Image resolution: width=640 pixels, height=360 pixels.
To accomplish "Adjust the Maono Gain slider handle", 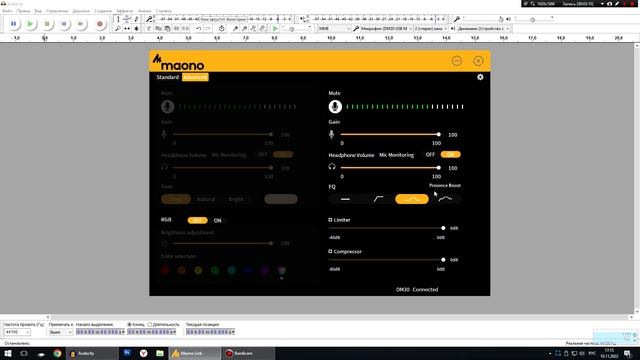I will [x=439, y=134].
